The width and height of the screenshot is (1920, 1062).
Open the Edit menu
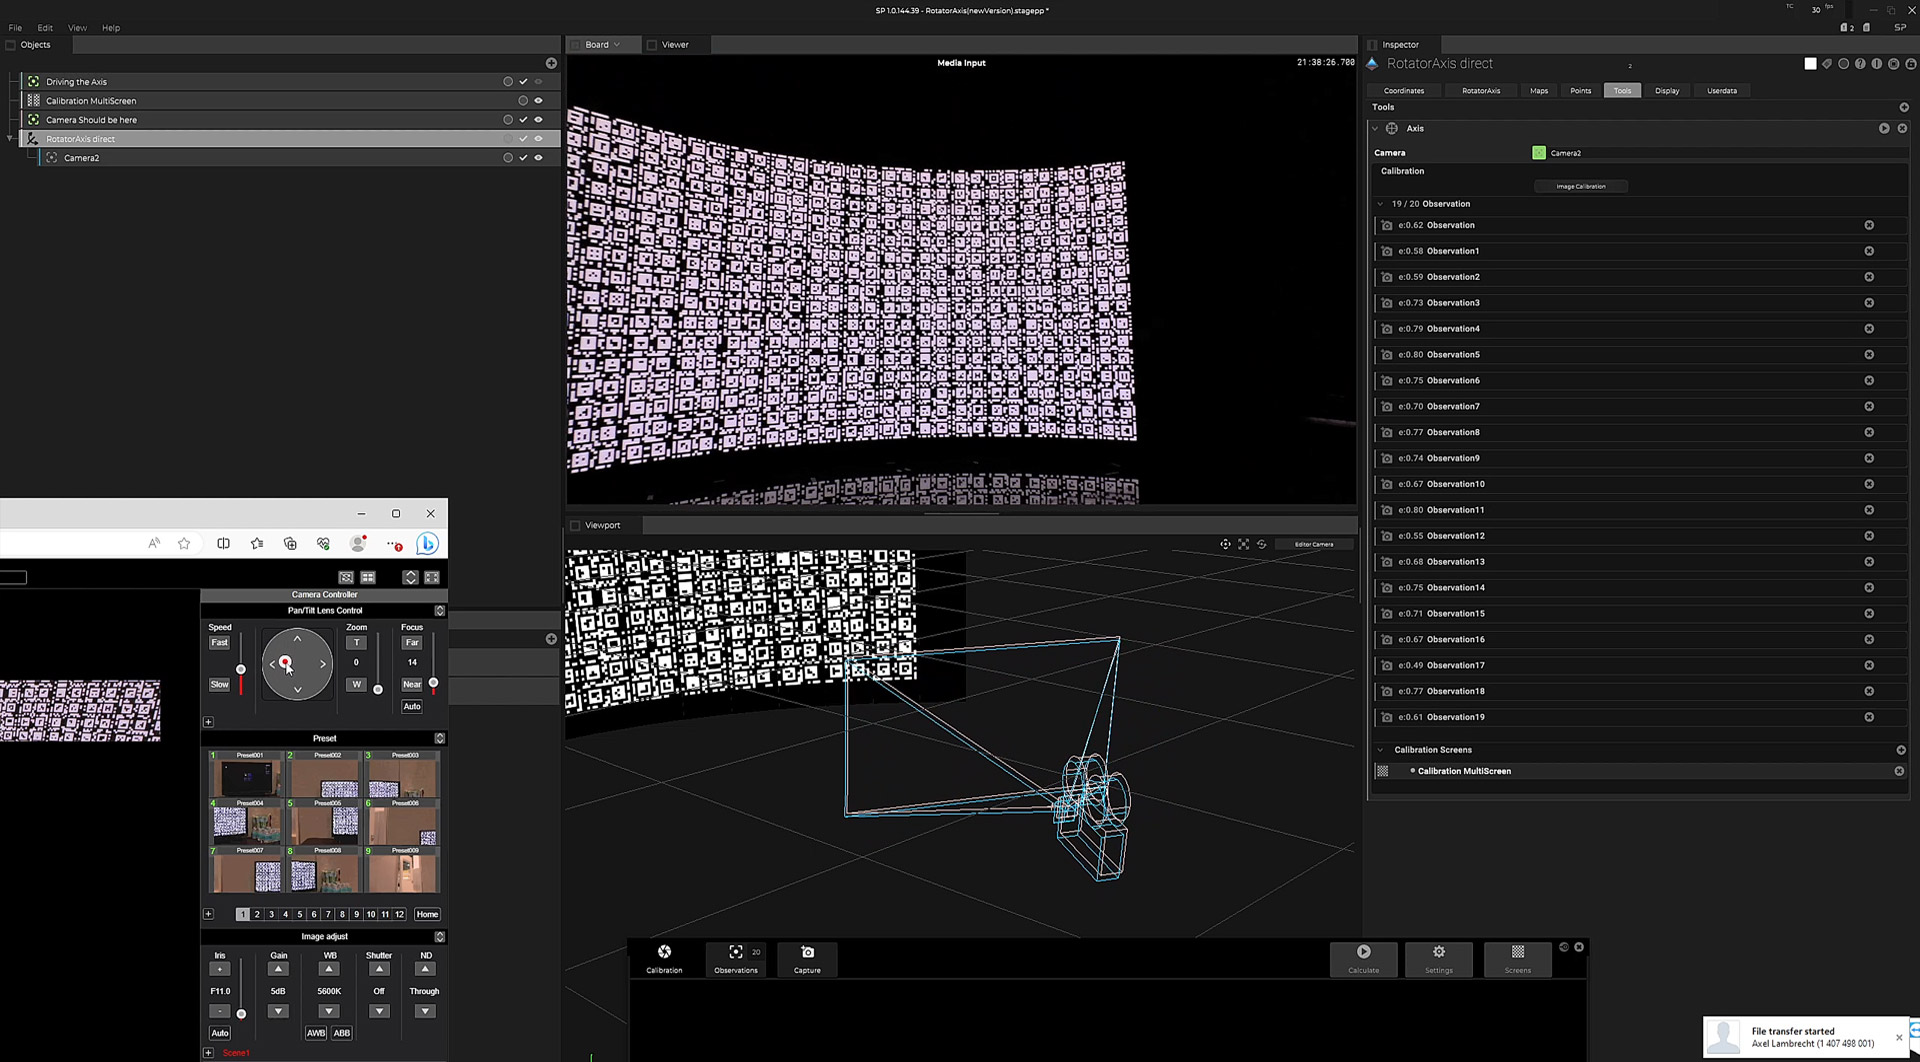click(45, 28)
